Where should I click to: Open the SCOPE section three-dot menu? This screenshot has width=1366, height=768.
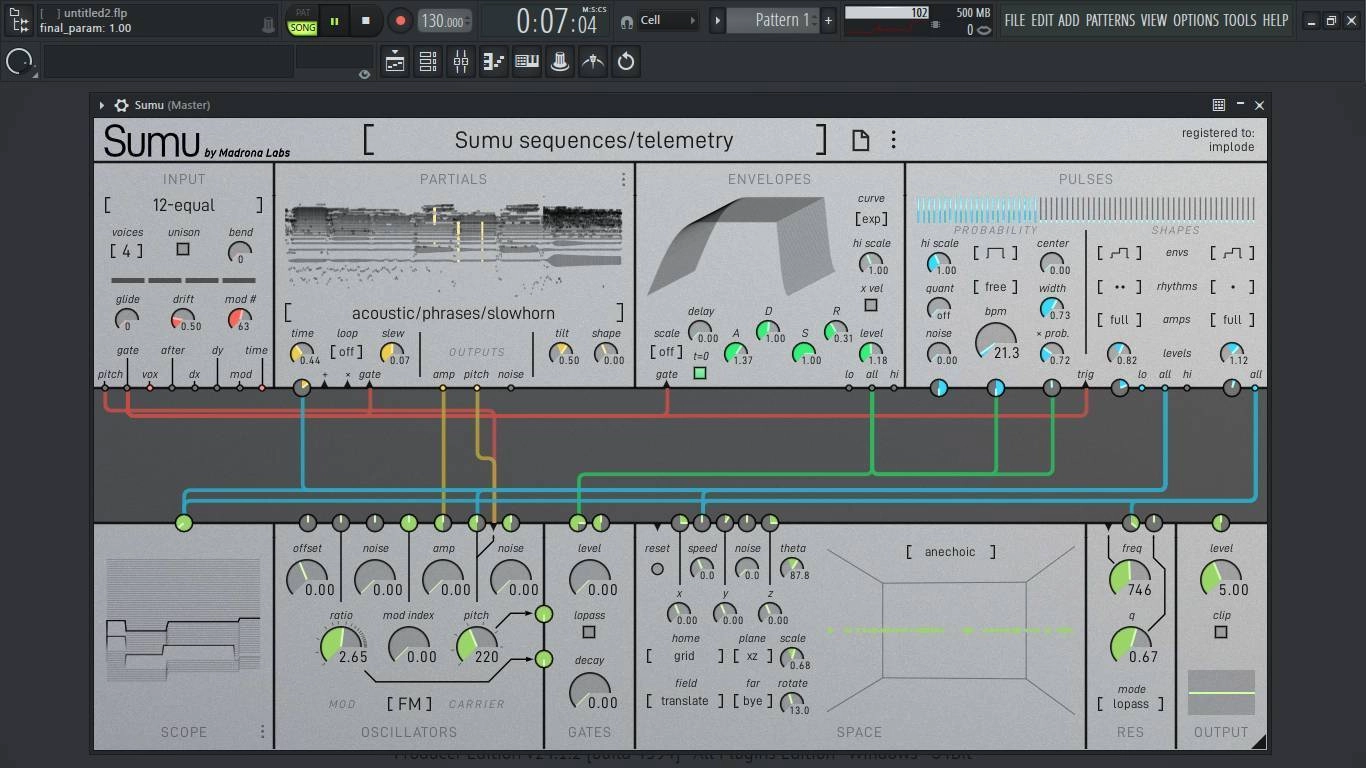tap(263, 732)
